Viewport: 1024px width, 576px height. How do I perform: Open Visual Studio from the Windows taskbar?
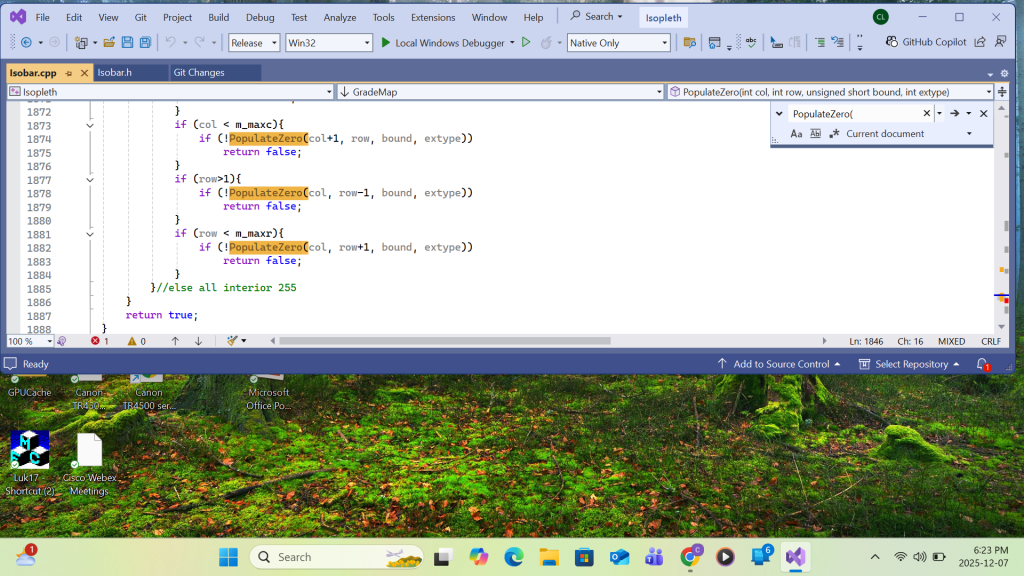pyautogui.click(x=795, y=557)
